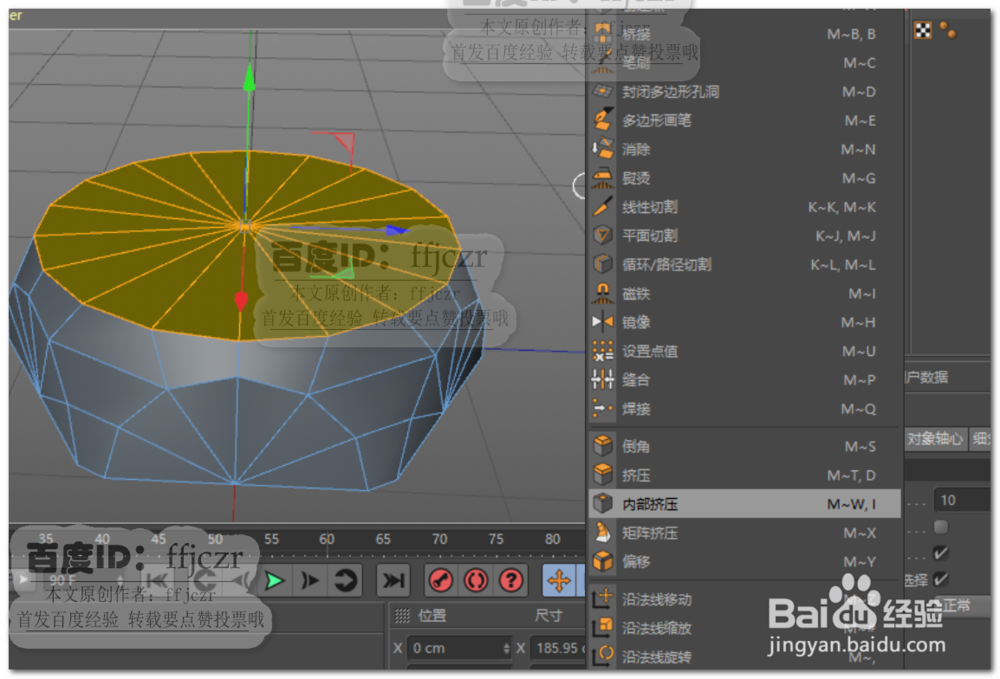Pick the 焊接 weld tool
The width and height of the screenshot is (1000, 679).
[x=744, y=409]
